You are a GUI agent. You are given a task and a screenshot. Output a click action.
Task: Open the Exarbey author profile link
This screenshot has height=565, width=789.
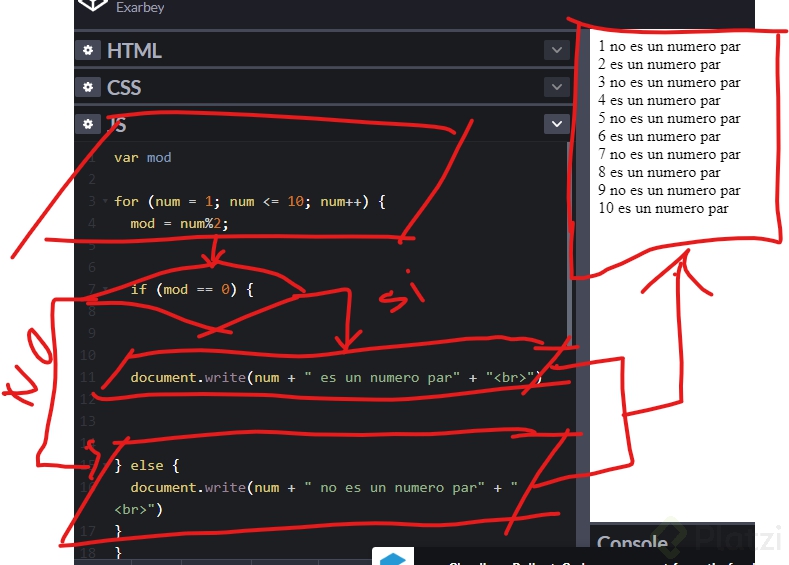140,7
